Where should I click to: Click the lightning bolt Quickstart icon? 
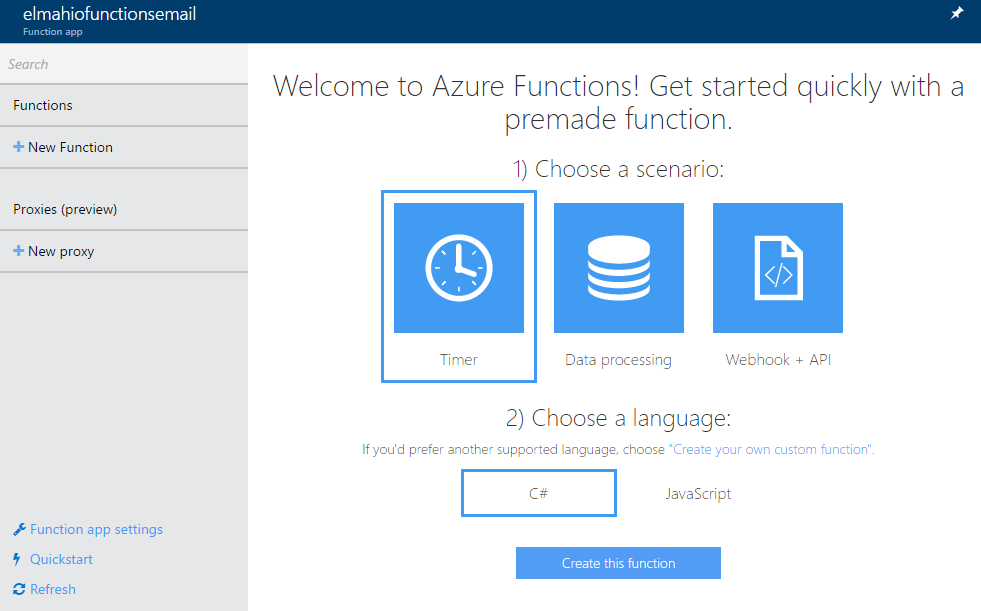(x=18, y=559)
